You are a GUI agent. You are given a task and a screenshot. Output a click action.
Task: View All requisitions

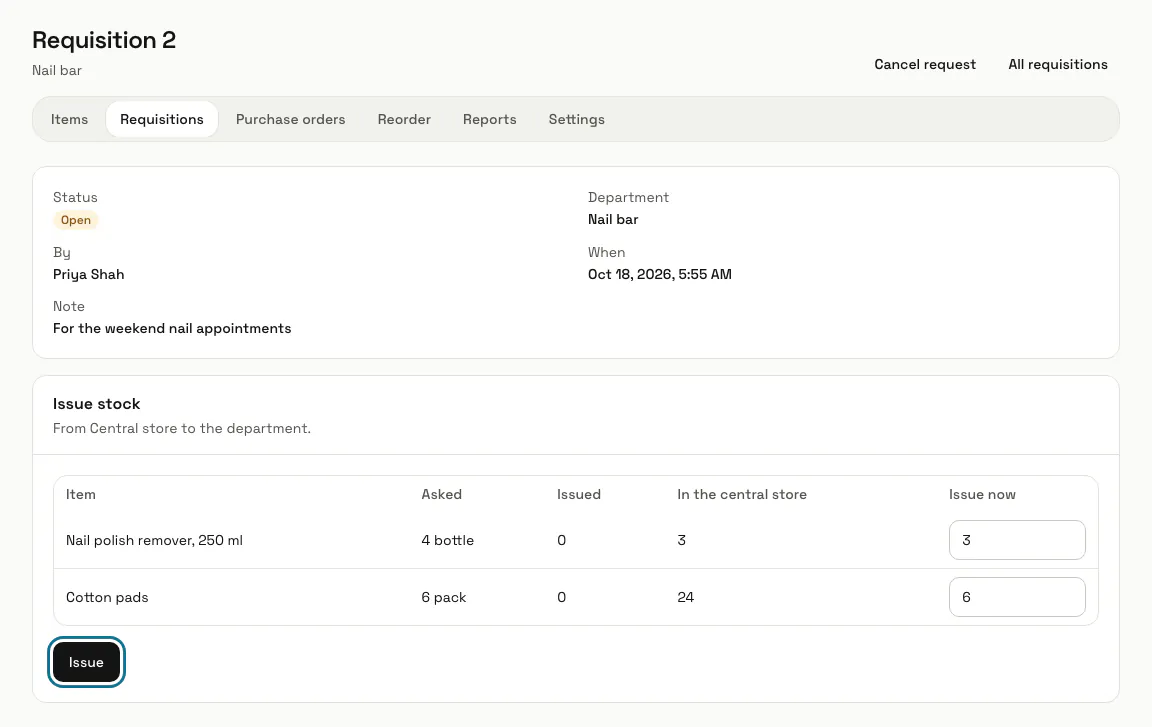click(x=1058, y=65)
